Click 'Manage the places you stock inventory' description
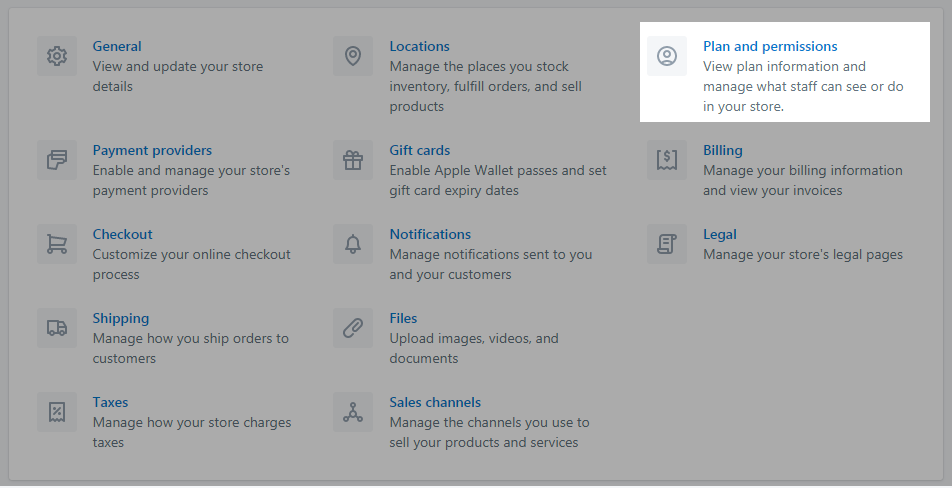952x488 pixels. 486,86
